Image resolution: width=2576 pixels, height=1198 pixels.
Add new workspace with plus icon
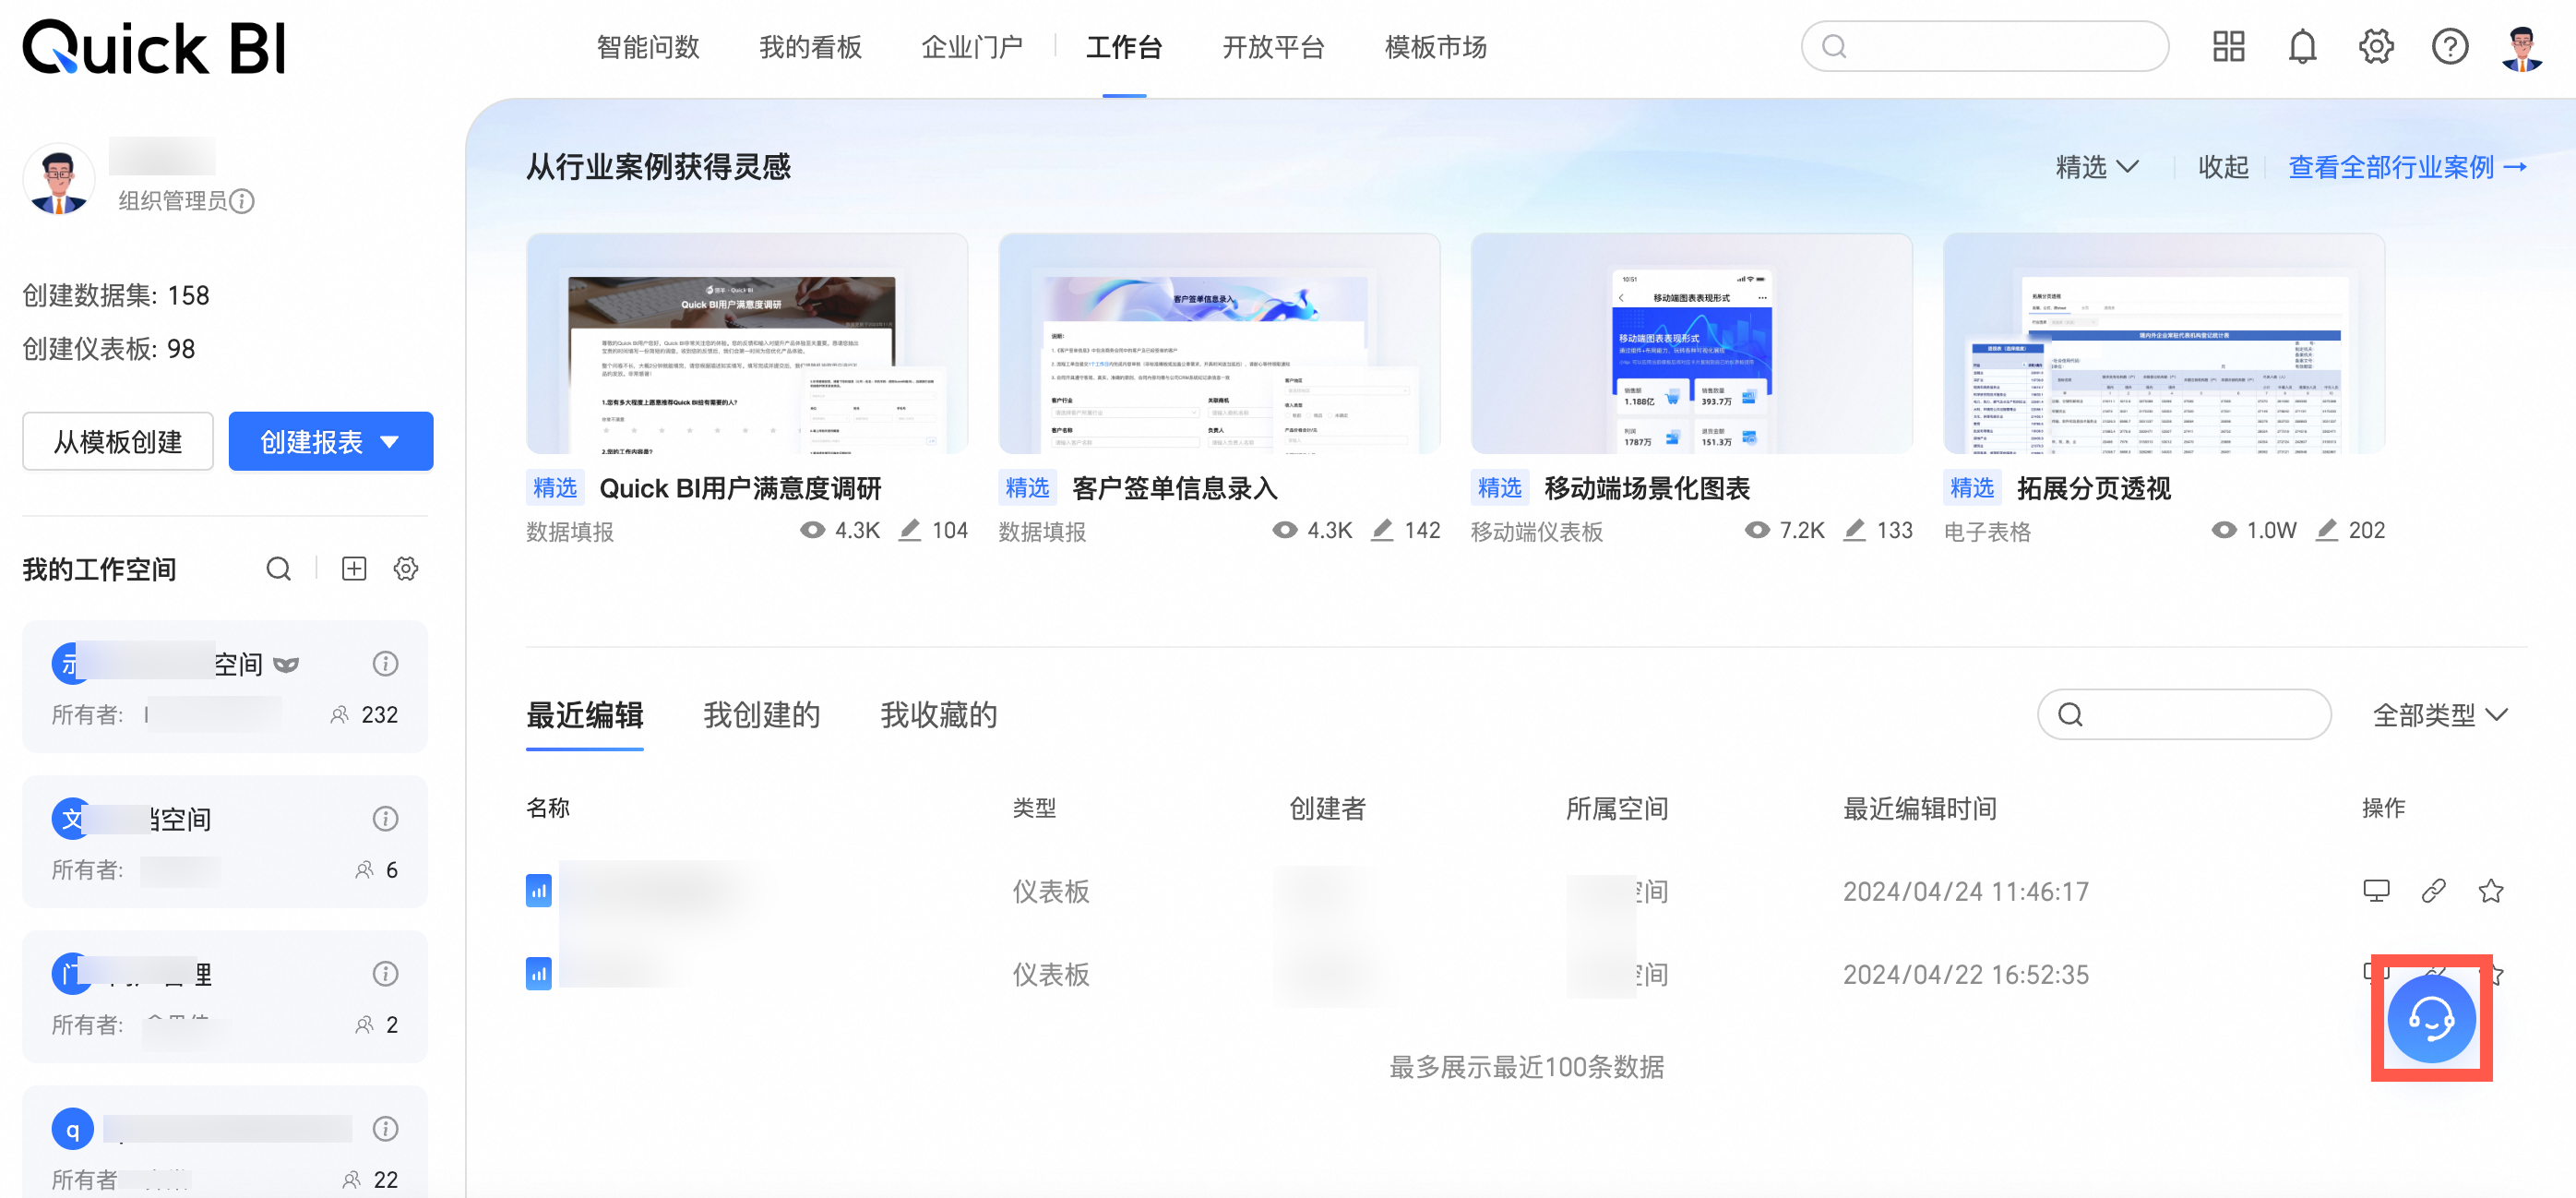pyautogui.click(x=354, y=569)
